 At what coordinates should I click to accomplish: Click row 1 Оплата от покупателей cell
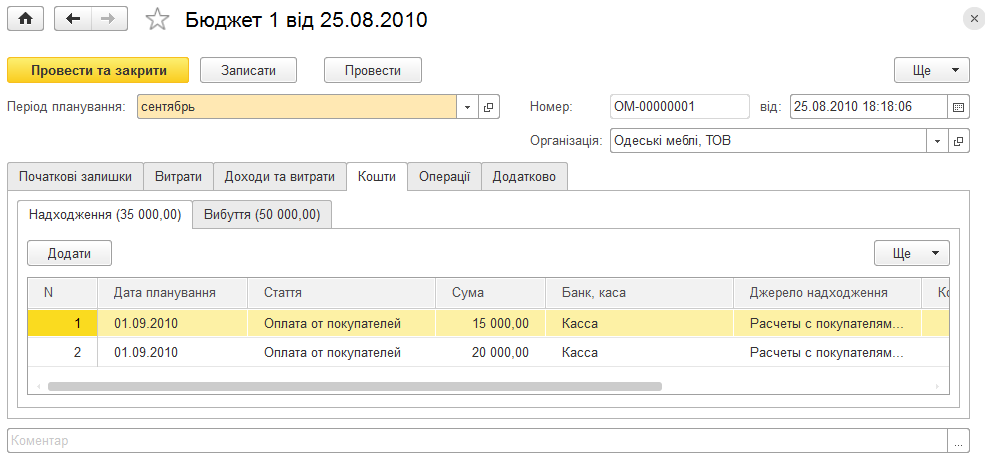click(x=341, y=324)
